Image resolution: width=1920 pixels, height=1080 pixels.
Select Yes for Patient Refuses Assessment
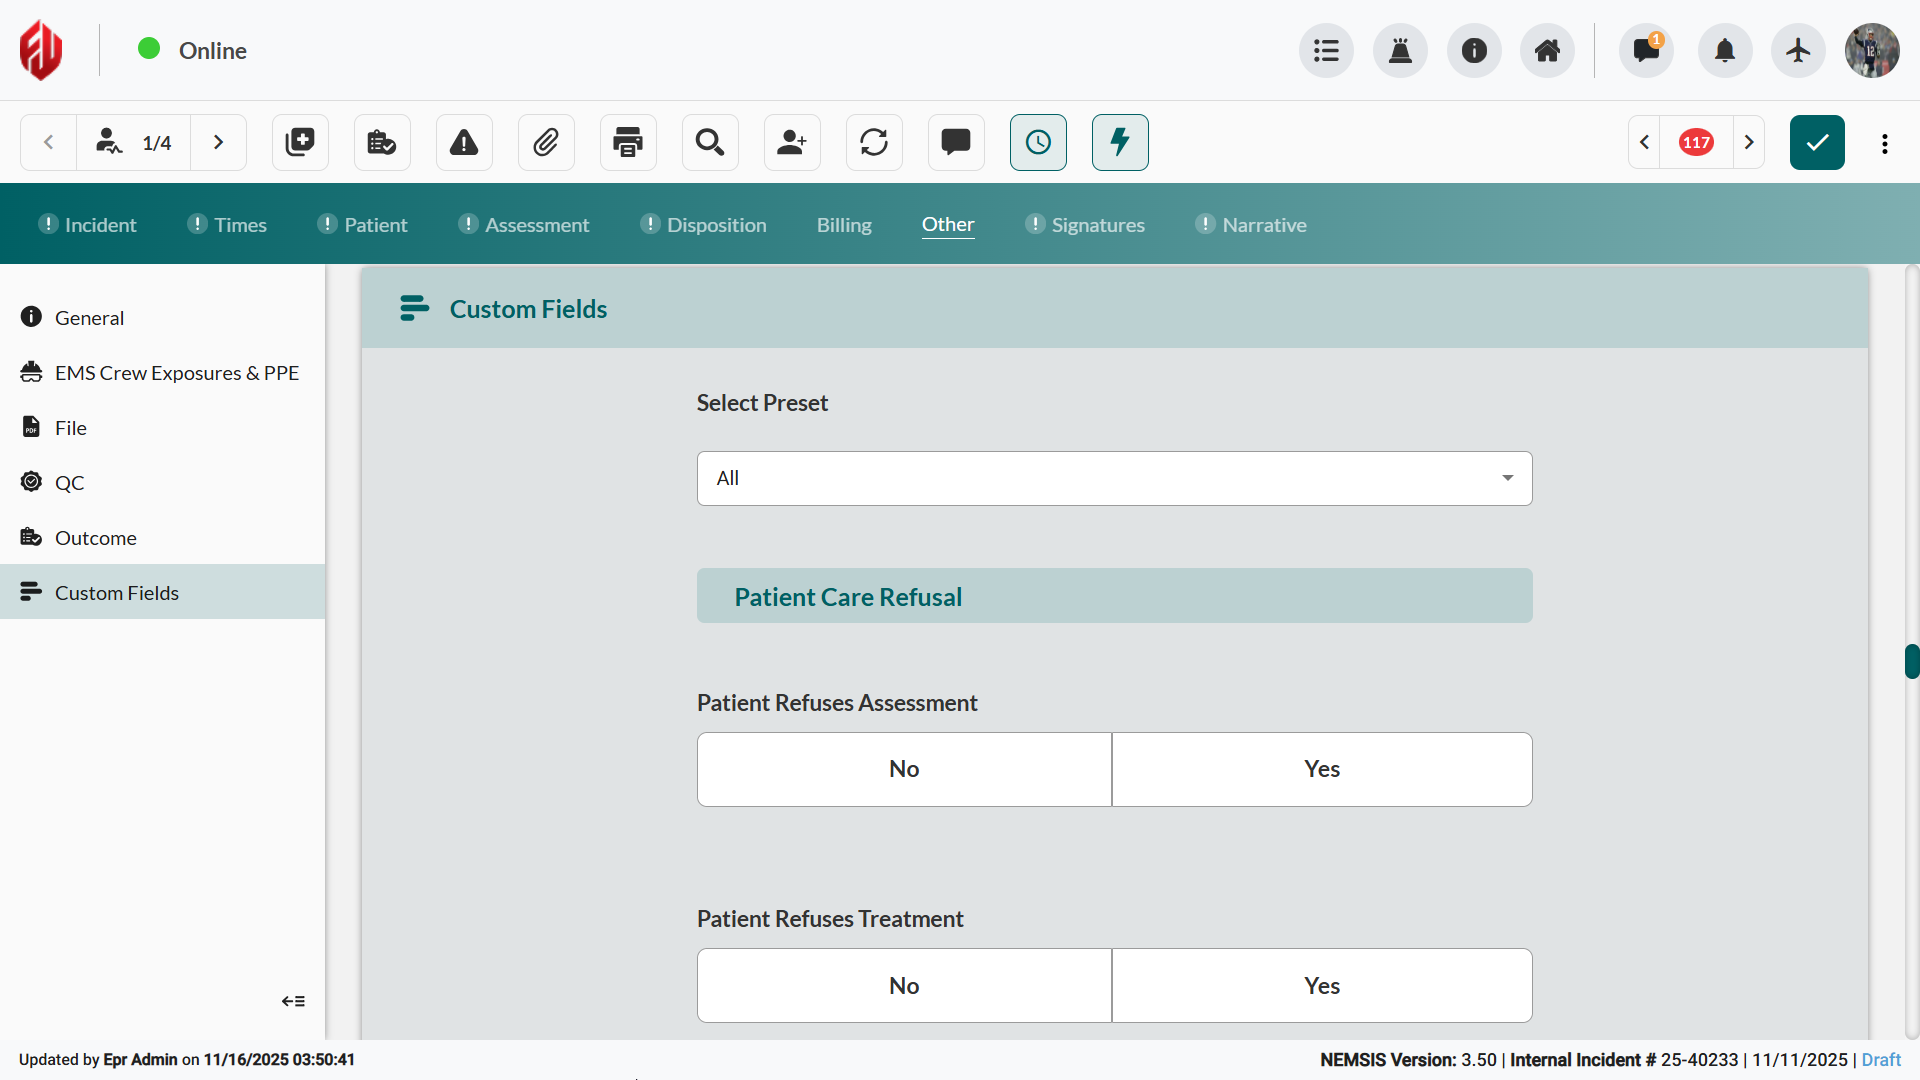[1321, 769]
